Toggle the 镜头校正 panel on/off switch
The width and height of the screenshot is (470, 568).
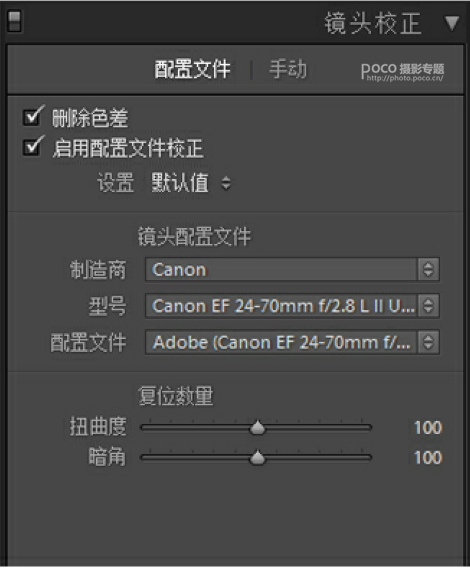point(14,21)
